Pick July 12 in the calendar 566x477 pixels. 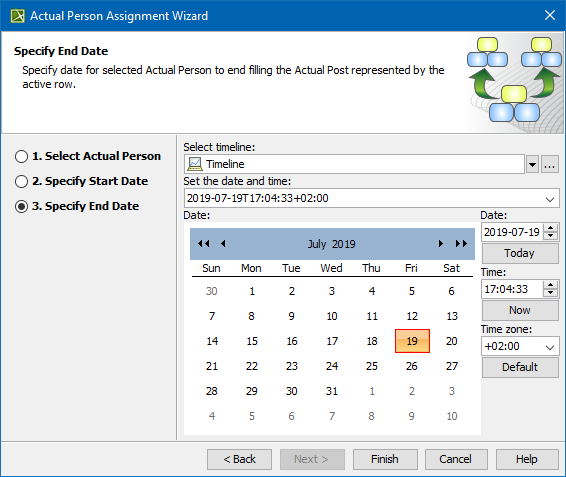point(412,316)
